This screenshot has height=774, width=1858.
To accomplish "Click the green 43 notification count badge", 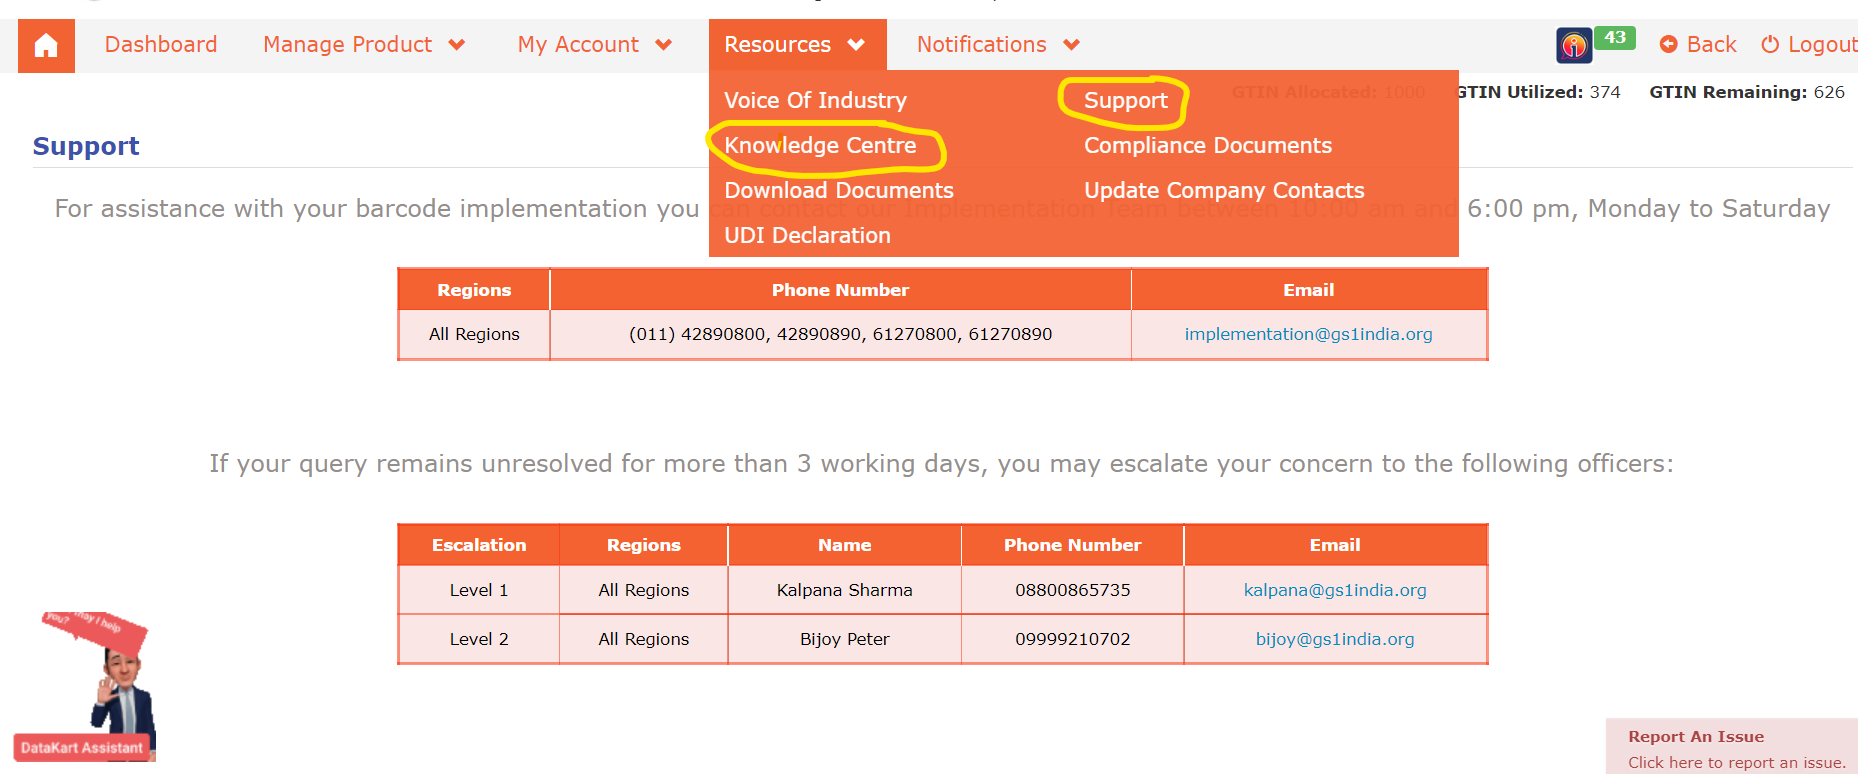I will click(1615, 38).
